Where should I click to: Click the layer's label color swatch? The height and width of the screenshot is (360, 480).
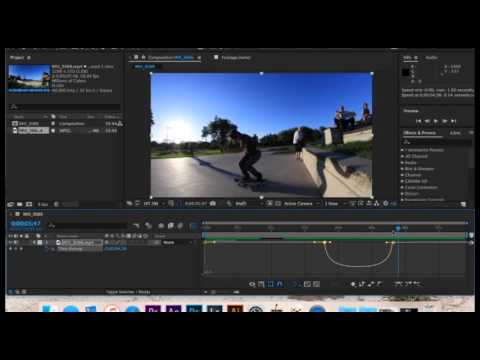pyautogui.click(x=40, y=242)
